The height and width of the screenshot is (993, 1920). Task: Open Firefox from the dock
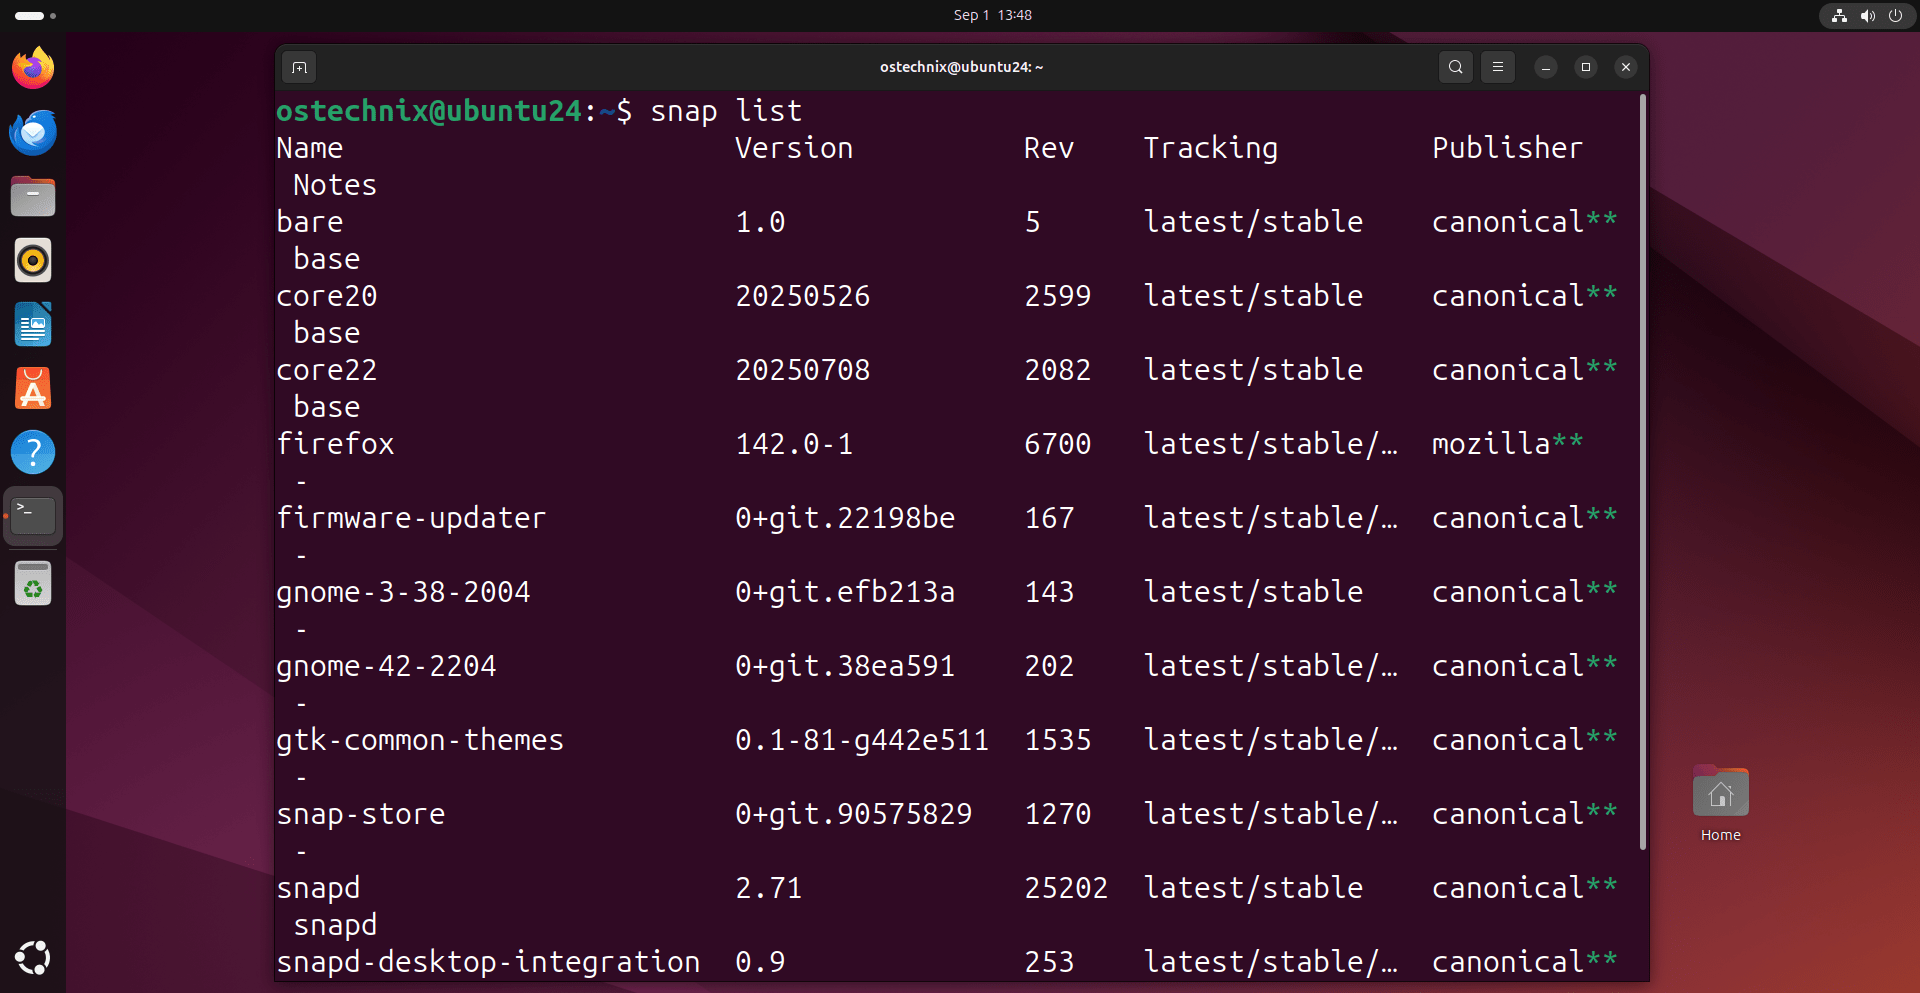click(x=33, y=68)
